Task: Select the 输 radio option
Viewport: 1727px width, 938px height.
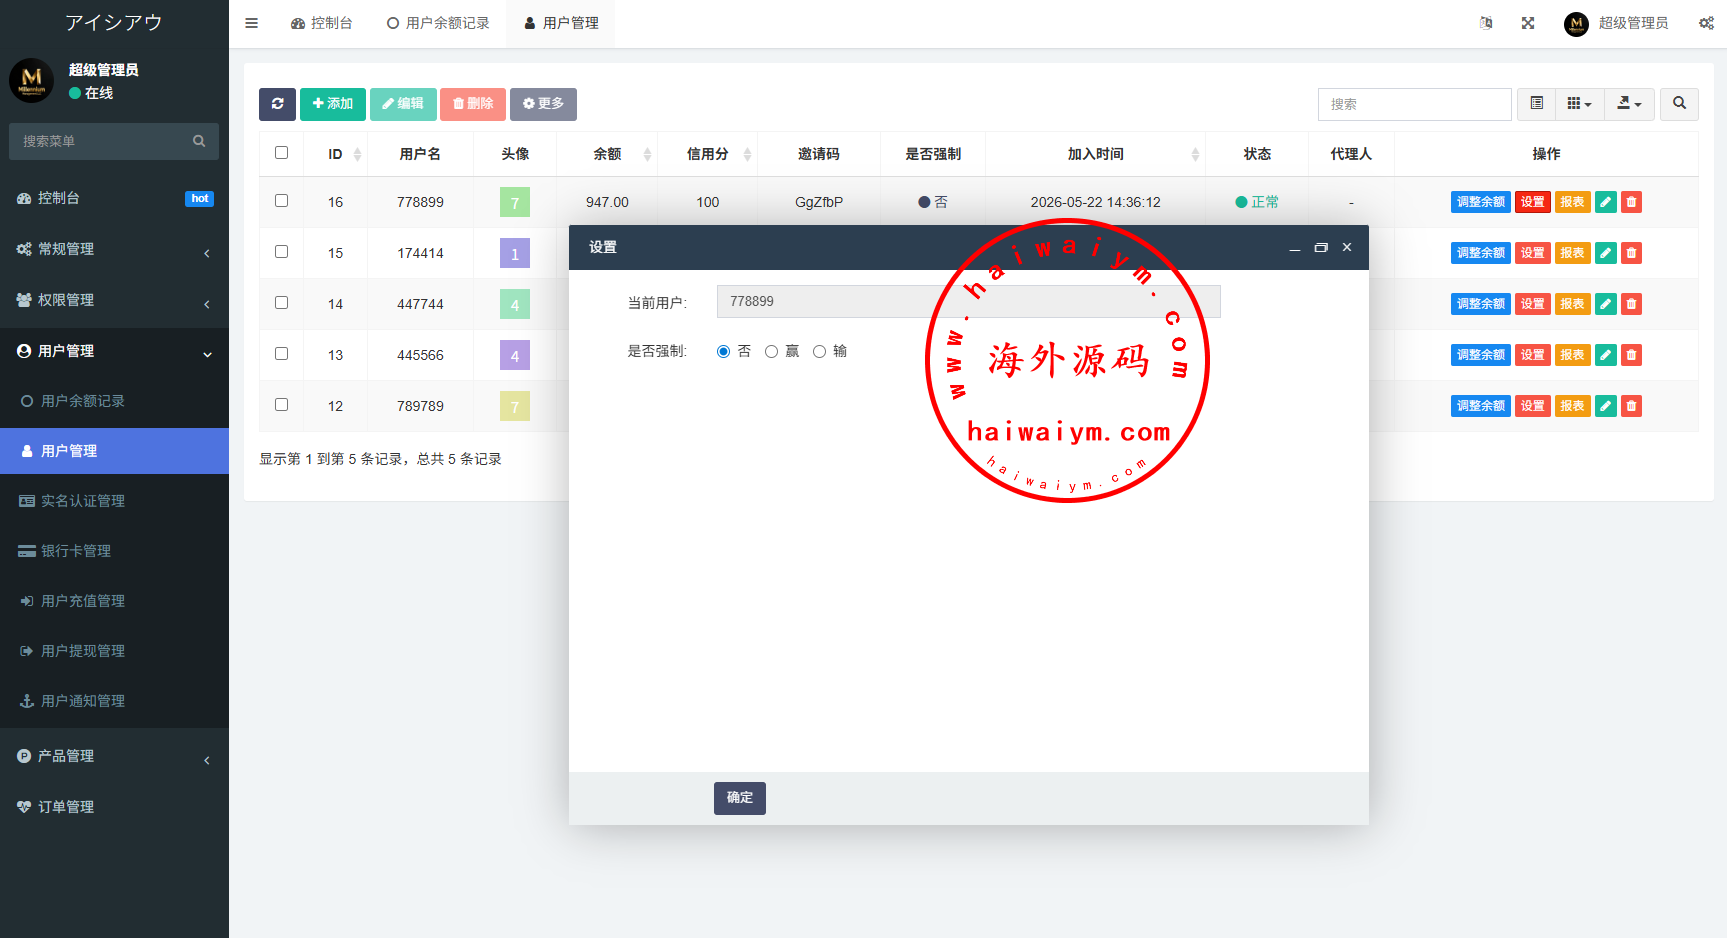Action: 819,352
